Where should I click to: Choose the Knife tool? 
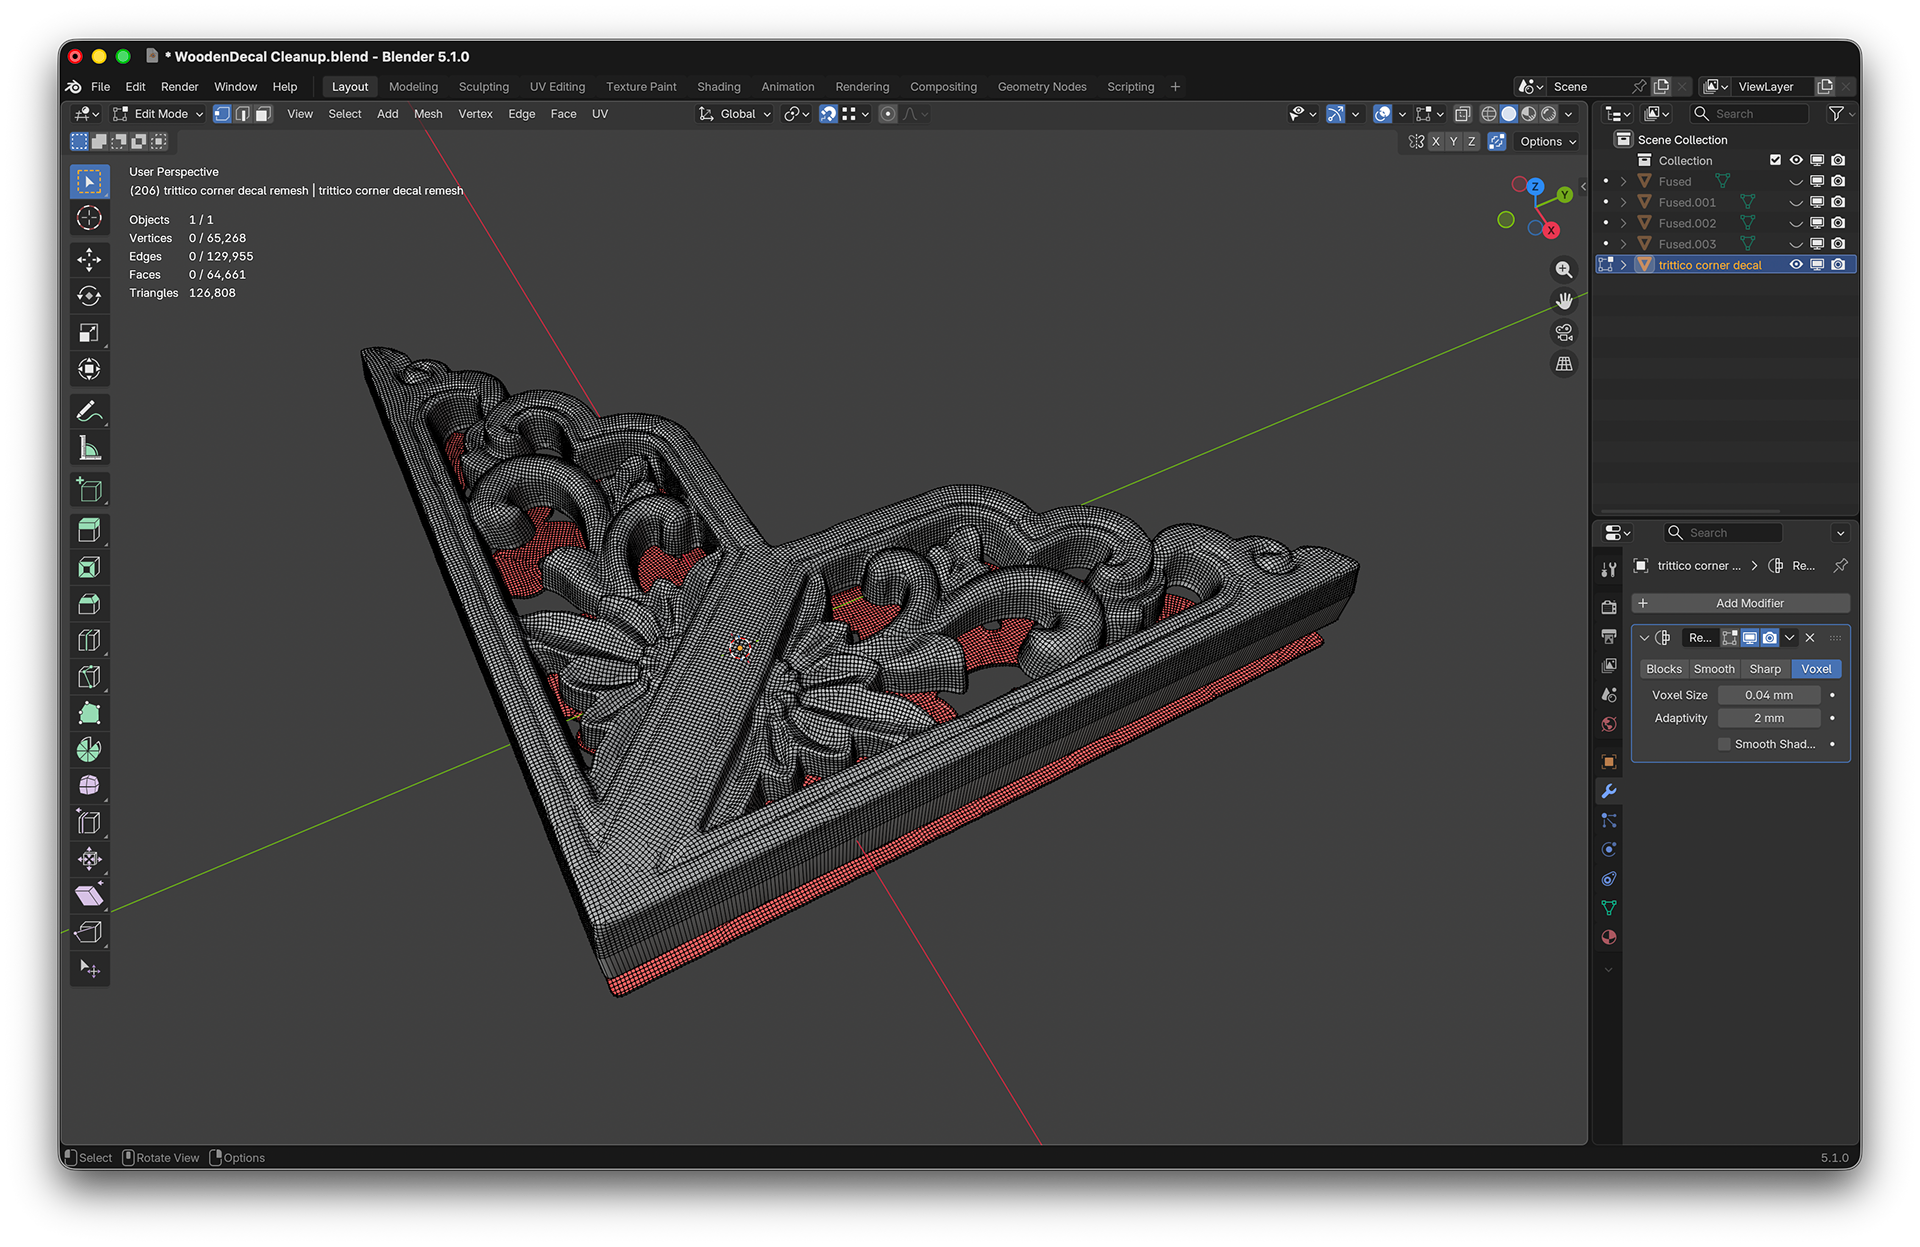(x=89, y=677)
